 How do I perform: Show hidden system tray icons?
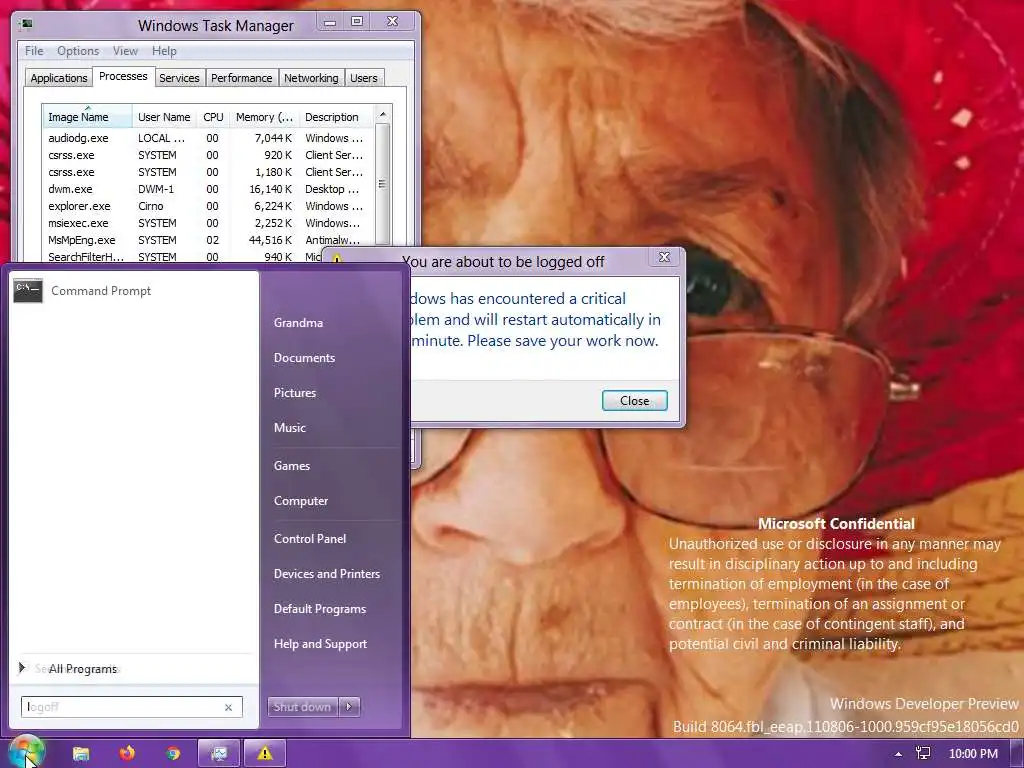[899, 754]
